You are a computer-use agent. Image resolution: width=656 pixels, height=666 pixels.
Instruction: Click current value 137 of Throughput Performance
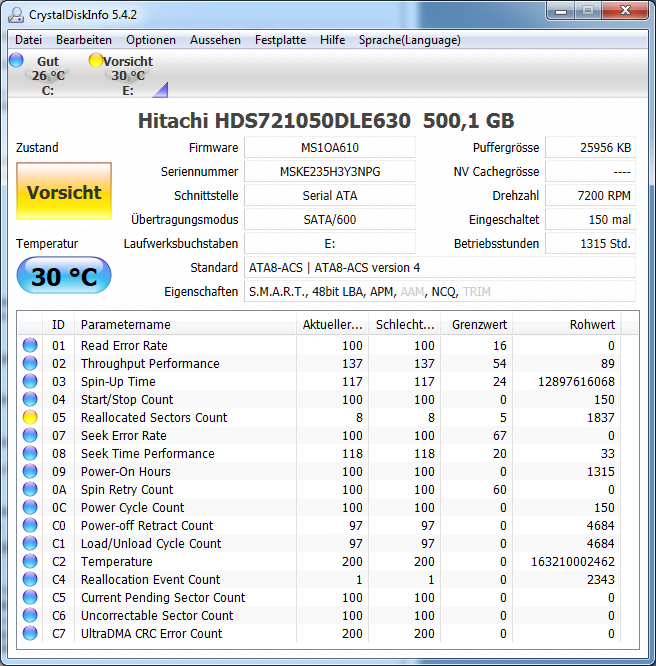[352, 364]
